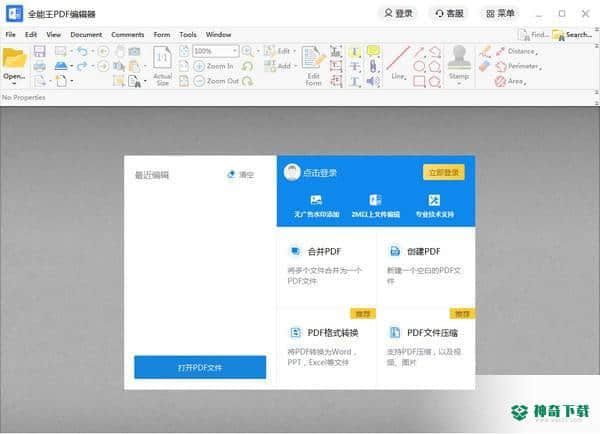600x434 pixels.
Task: Select the Area measuring tool
Action: [510, 81]
